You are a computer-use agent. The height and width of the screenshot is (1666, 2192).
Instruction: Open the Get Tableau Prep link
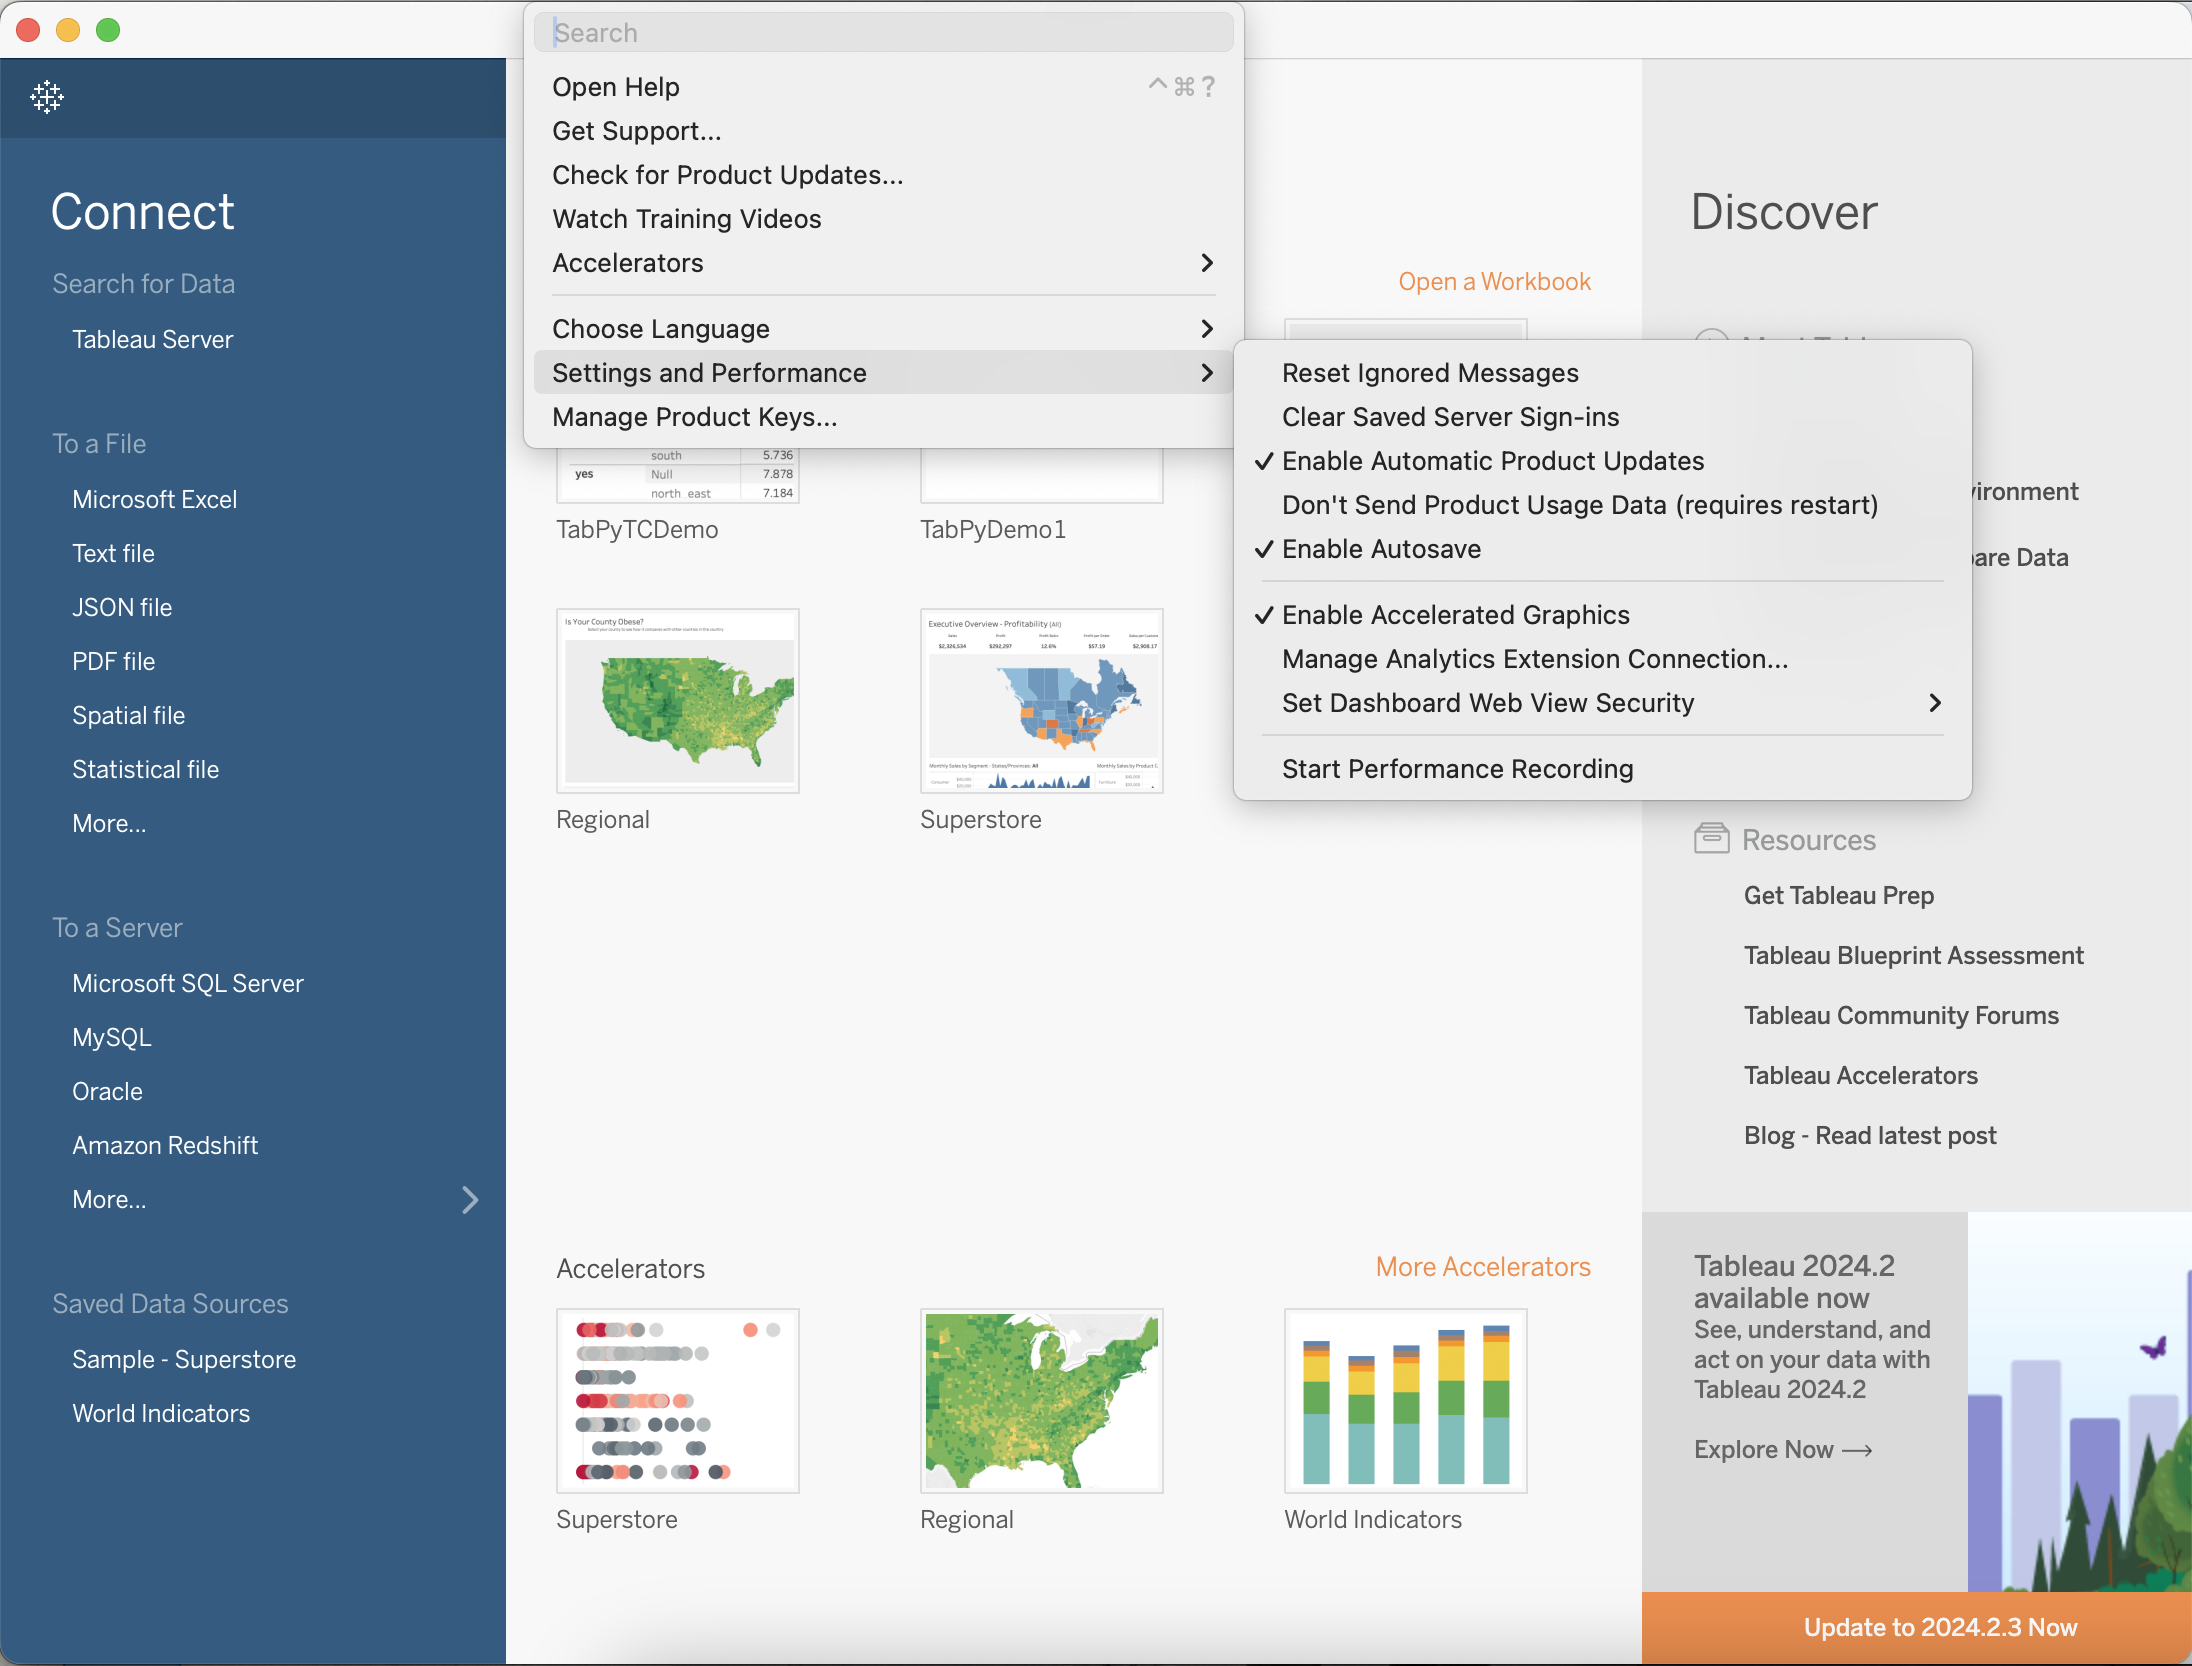1839,895
